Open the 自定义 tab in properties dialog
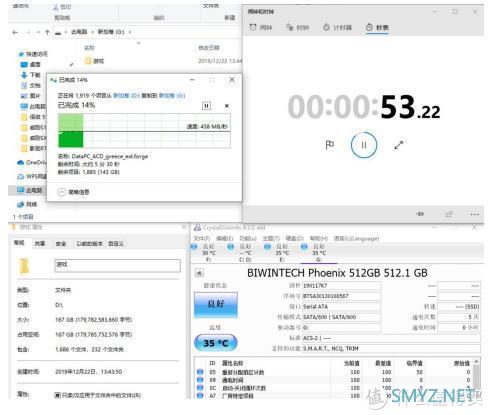The height and width of the screenshot is (415, 488). click(x=116, y=244)
